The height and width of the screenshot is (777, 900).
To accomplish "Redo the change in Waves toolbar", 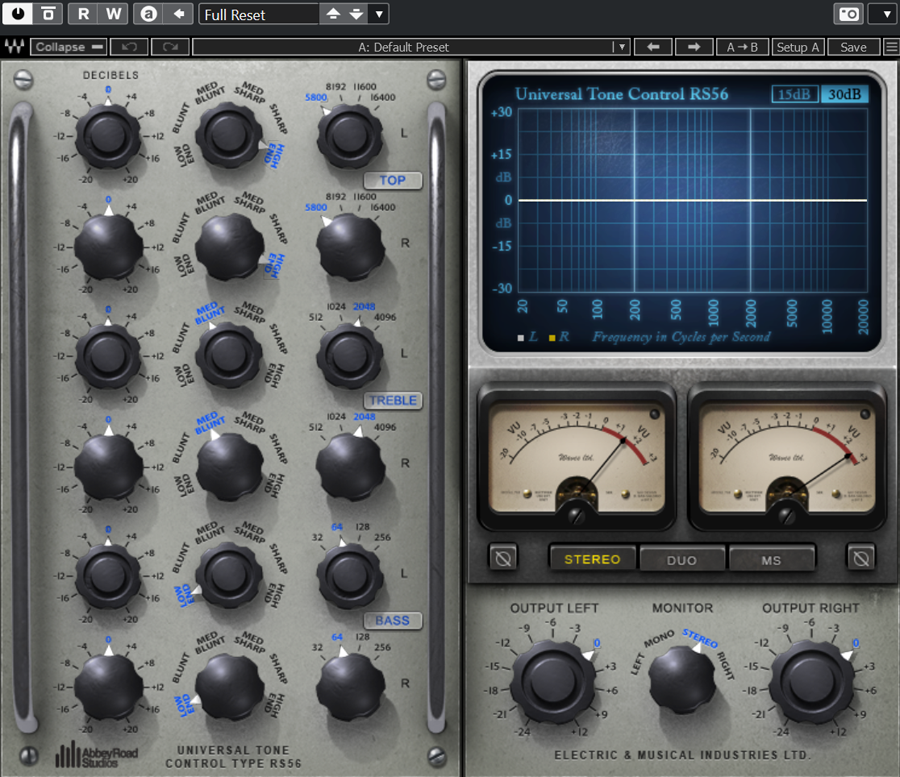I will pyautogui.click(x=170, y=47).
